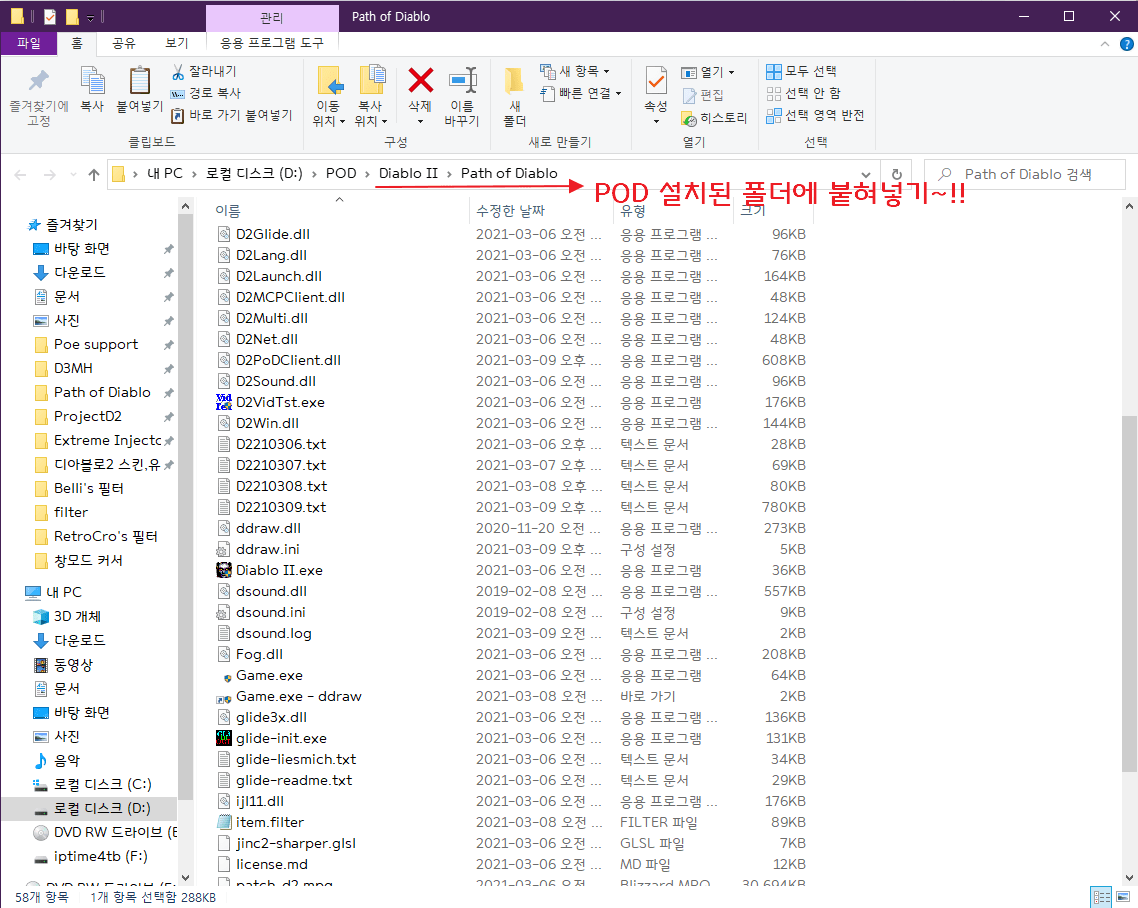Open recent locations dropdown next to forward arrow
This screenshot has height=908, width=1138.
(73, 174)
